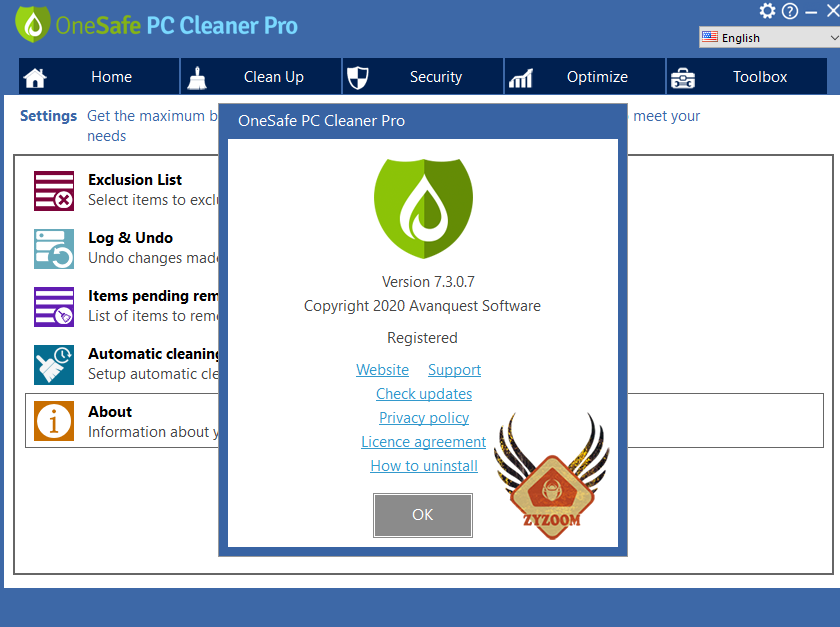Open the How to uninstall link
The image size is (840, 627).
click(x=424, y=466)
